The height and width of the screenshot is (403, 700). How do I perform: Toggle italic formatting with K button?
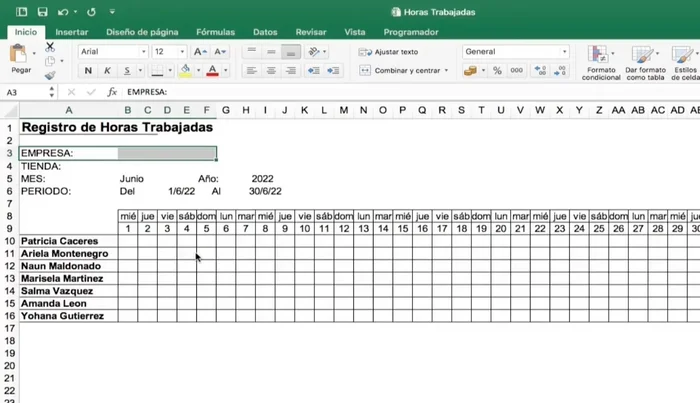tap(107, 71)
